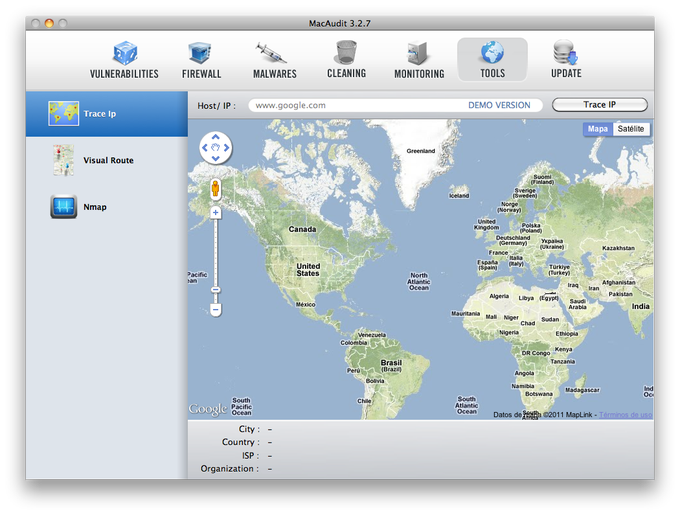Open the Monitoring section
The width and height of the screenshot is (680, 515).
[419, 60]
